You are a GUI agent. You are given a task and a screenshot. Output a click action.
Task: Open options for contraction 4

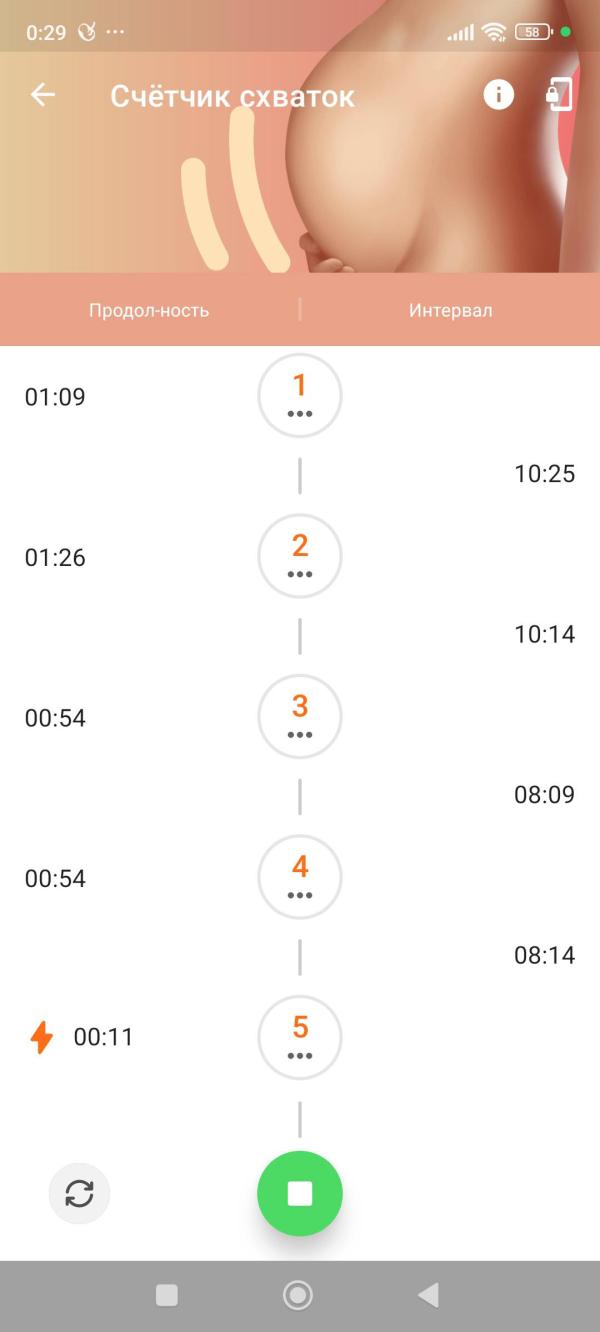300,877
